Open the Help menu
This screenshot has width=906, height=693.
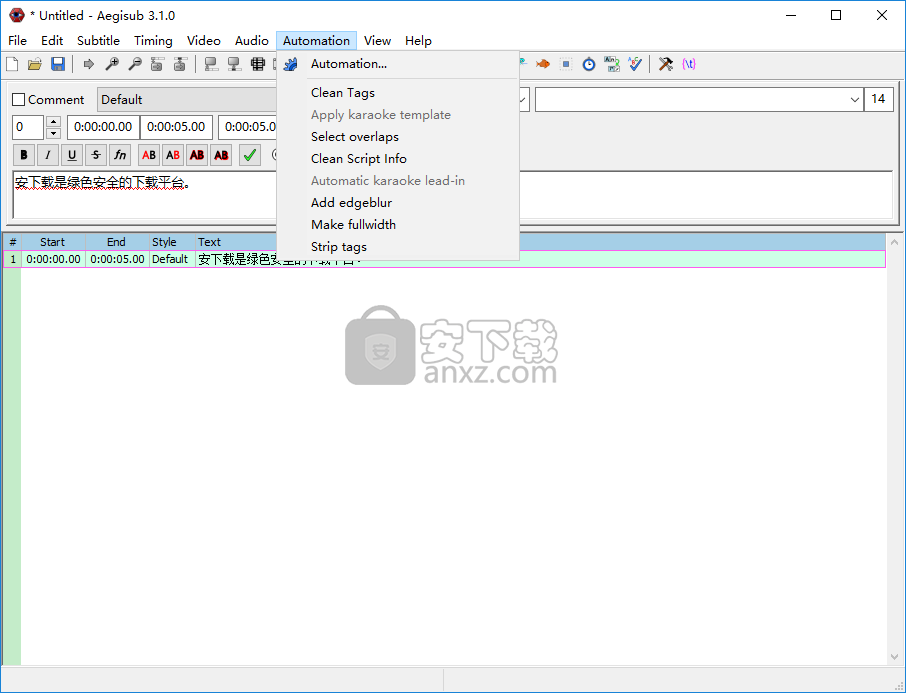tap(418, 40)
